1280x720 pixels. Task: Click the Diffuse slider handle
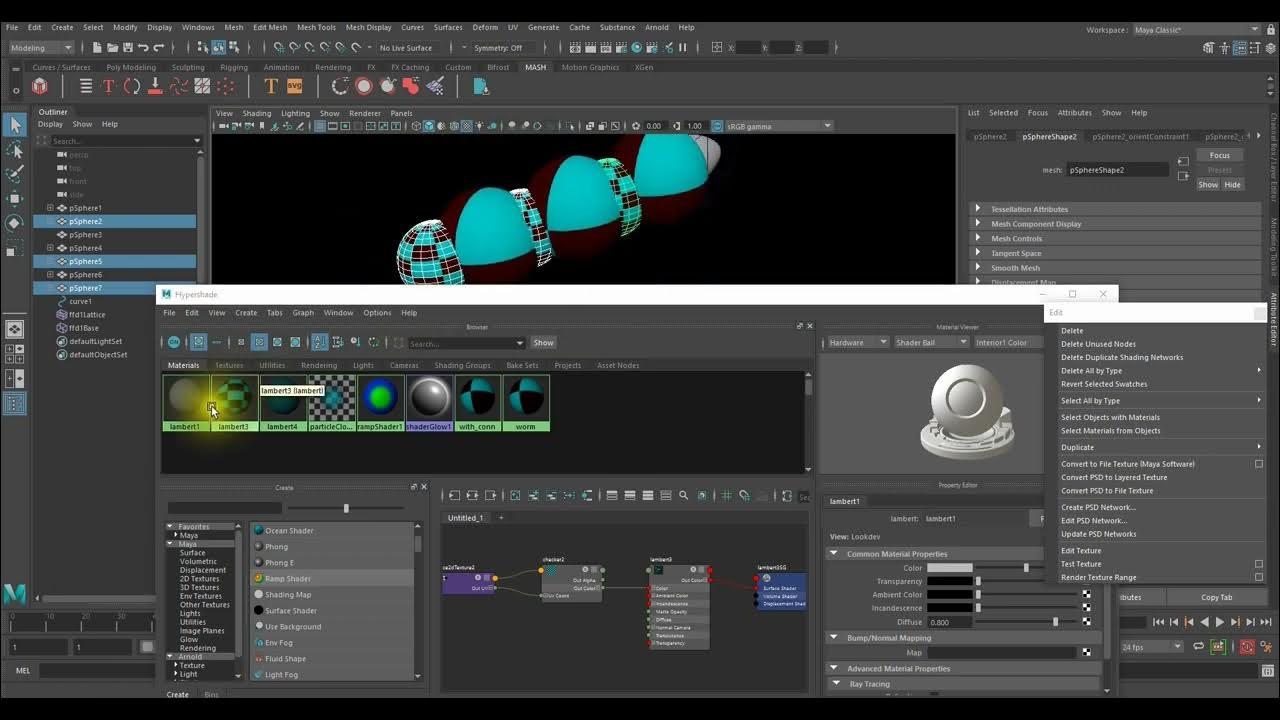point(1055,622)
